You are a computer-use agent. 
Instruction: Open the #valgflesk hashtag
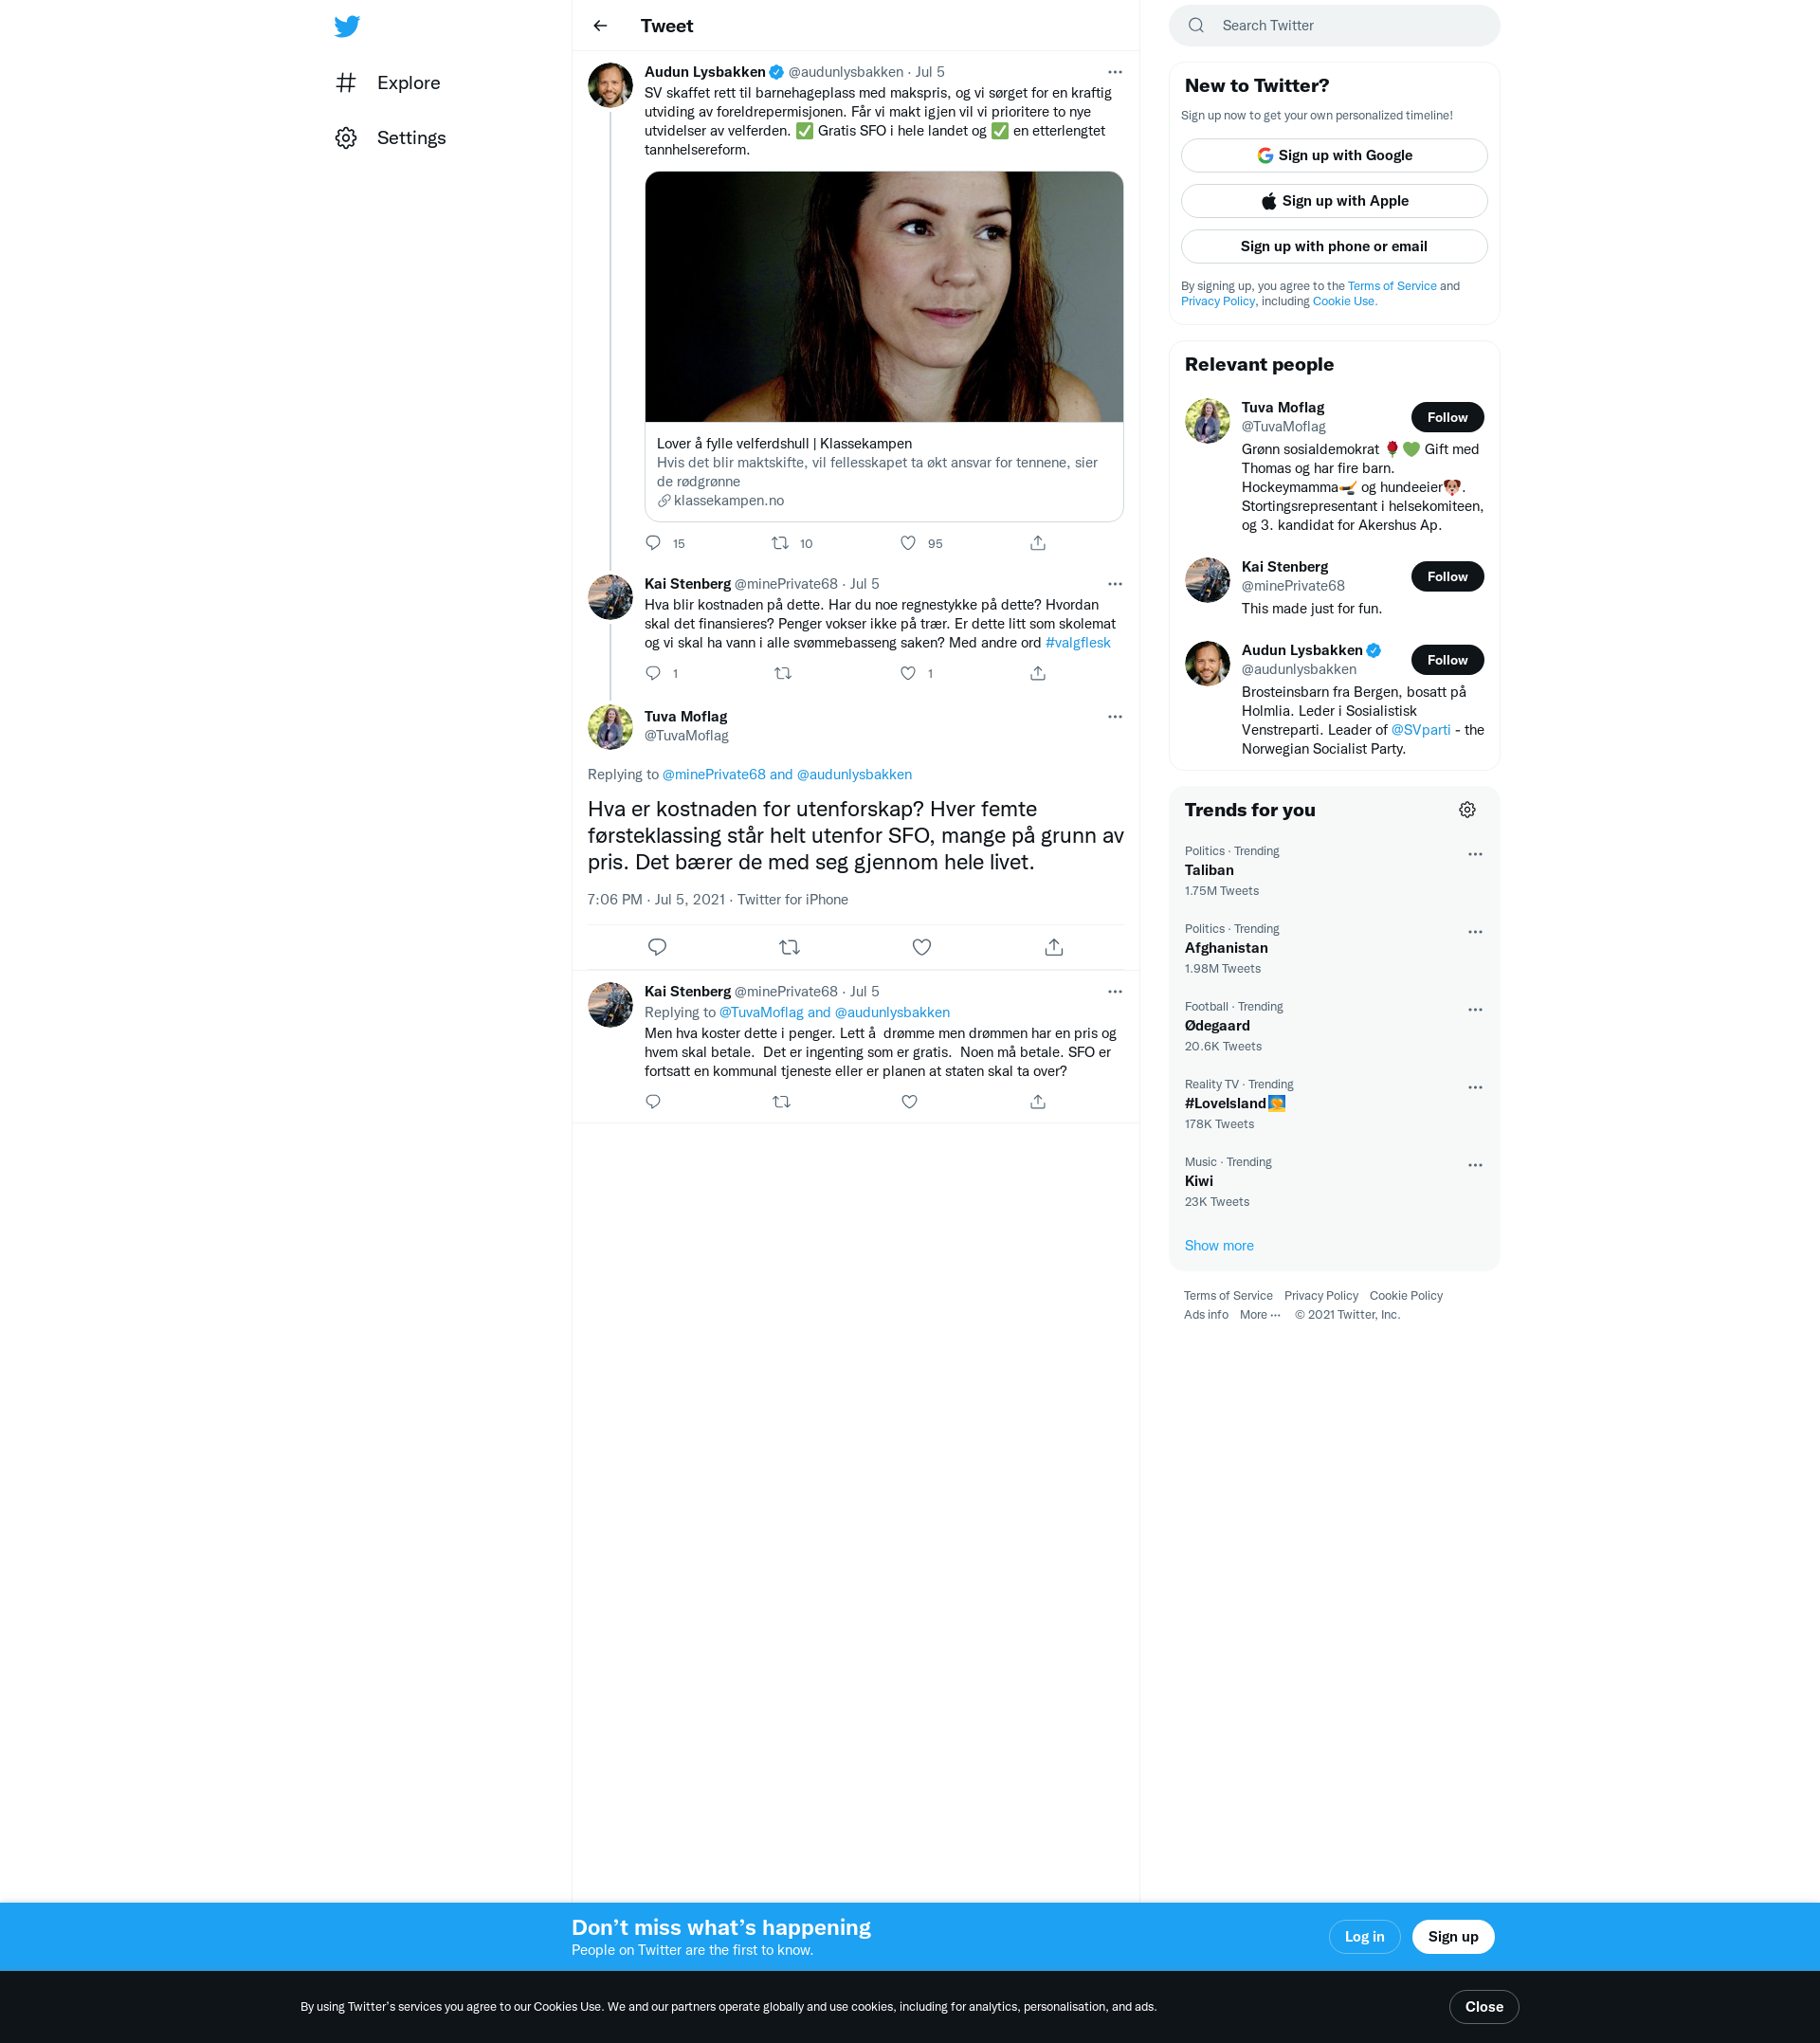1077,643
